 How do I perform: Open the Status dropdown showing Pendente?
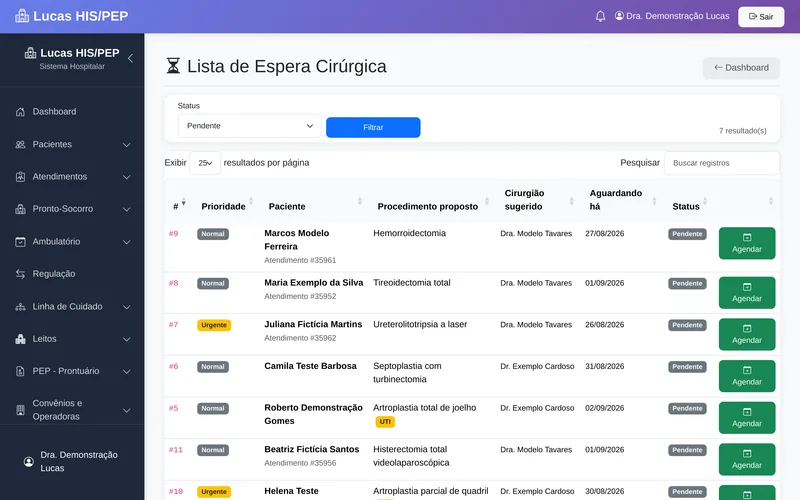(249, 126)
